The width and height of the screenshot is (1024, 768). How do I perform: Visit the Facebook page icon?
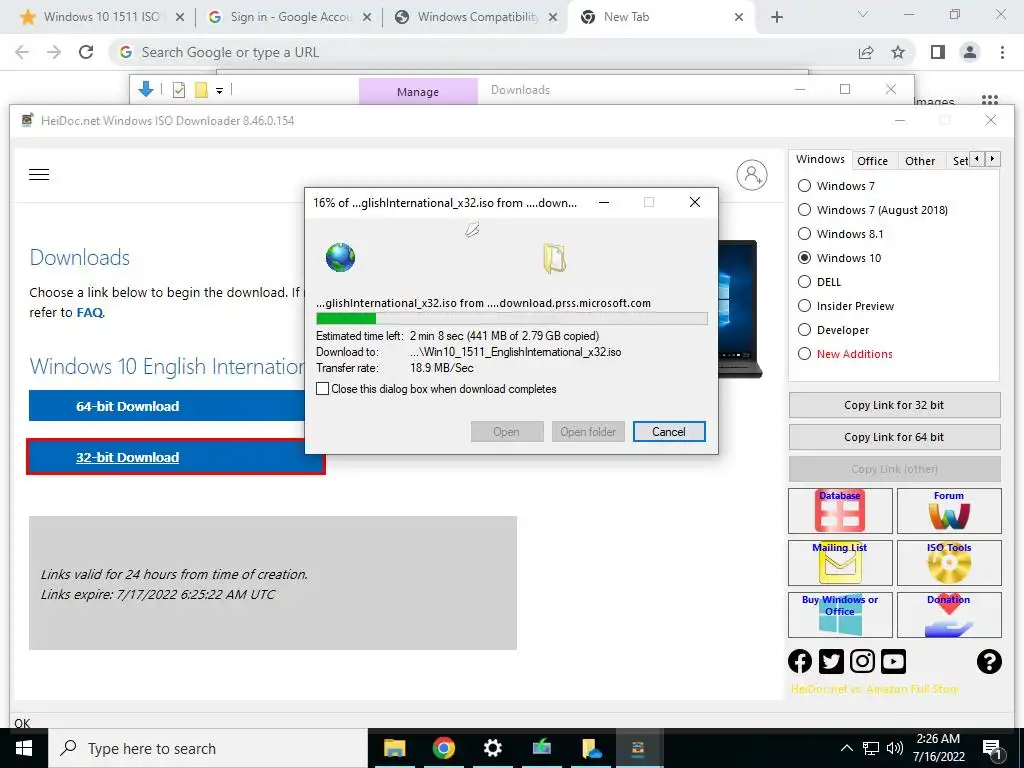coord(800,662)
